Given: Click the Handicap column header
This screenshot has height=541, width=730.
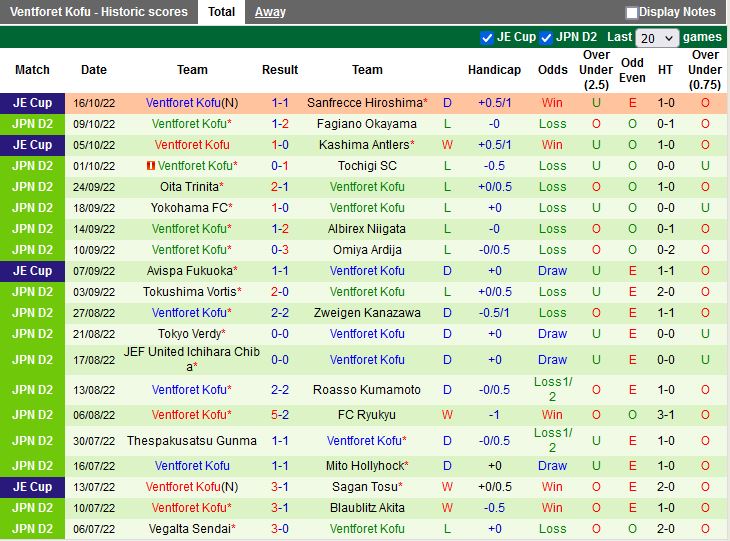Looking at the screenshot, I should (x=494, y=70).
